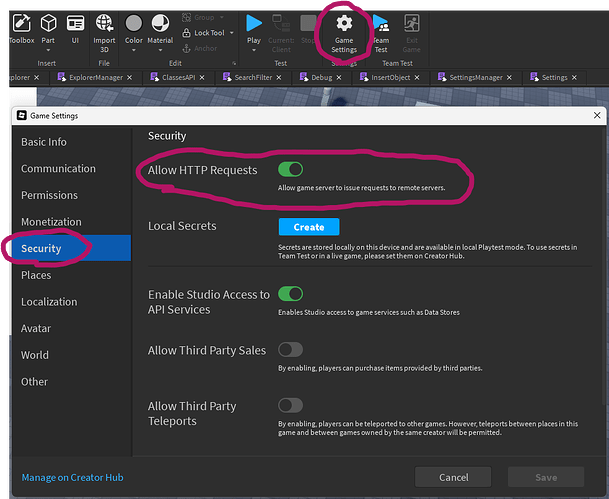Close the InsertObject tab

point(417,78)
